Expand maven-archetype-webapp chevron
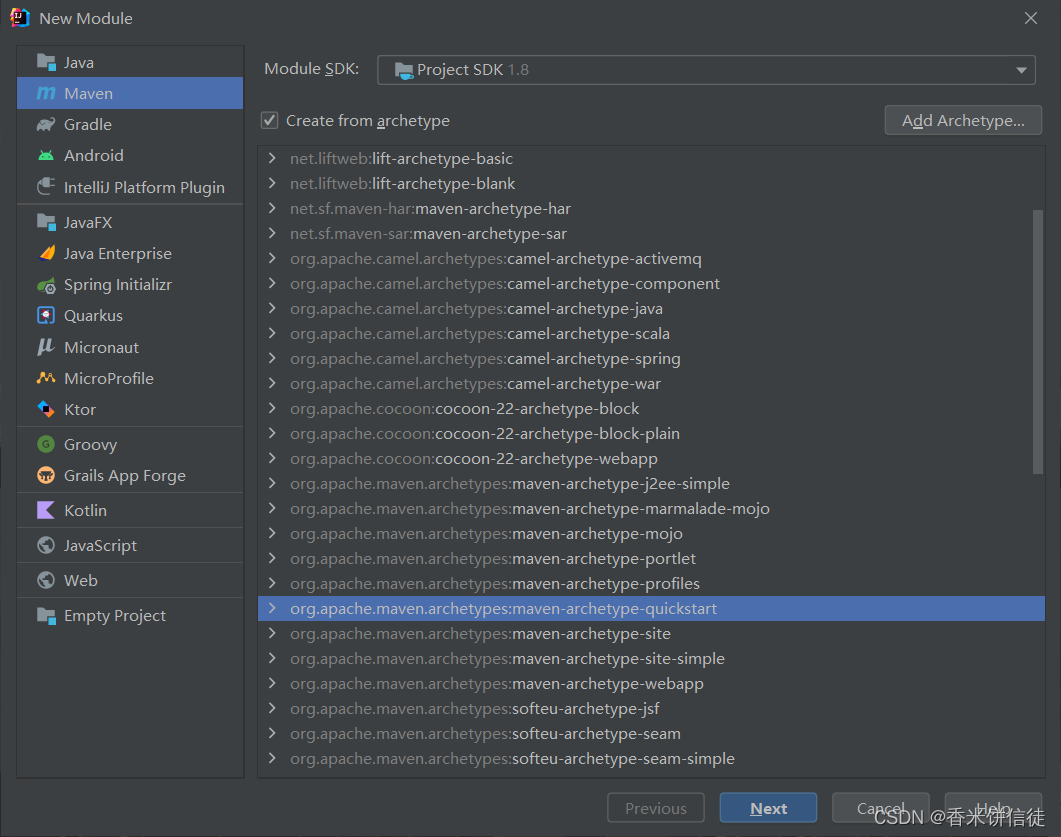The width and height of the screenshot is (1061, 837). pyautogui.click(x=272, y=683)
